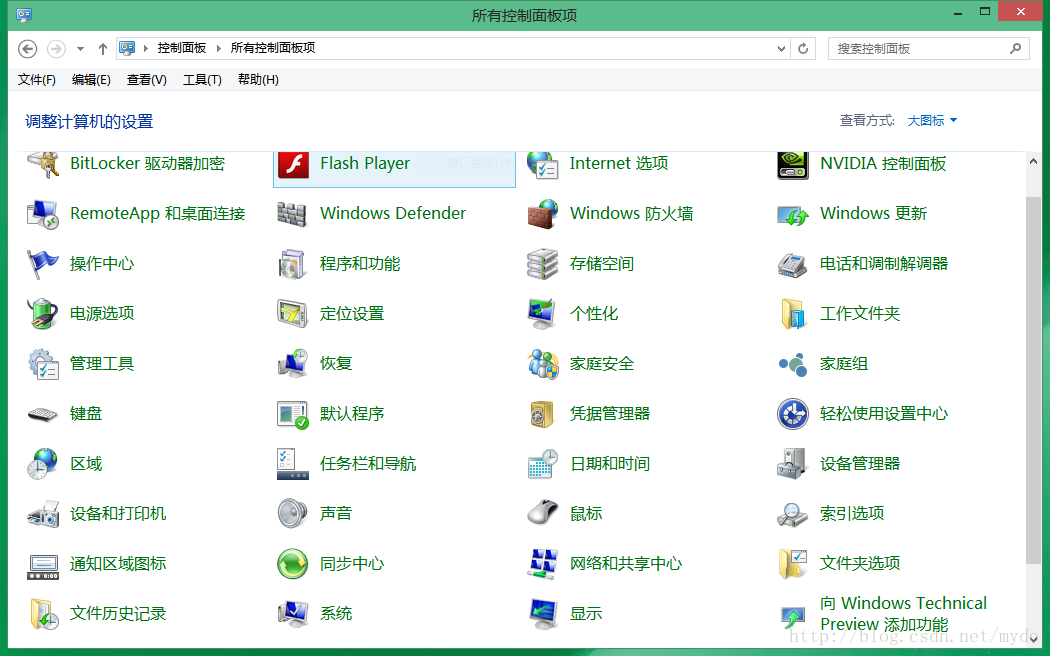Open 恢复 icon
Image resolution: width=1050 pixels, height=656 pixels.
click(293, 364)
